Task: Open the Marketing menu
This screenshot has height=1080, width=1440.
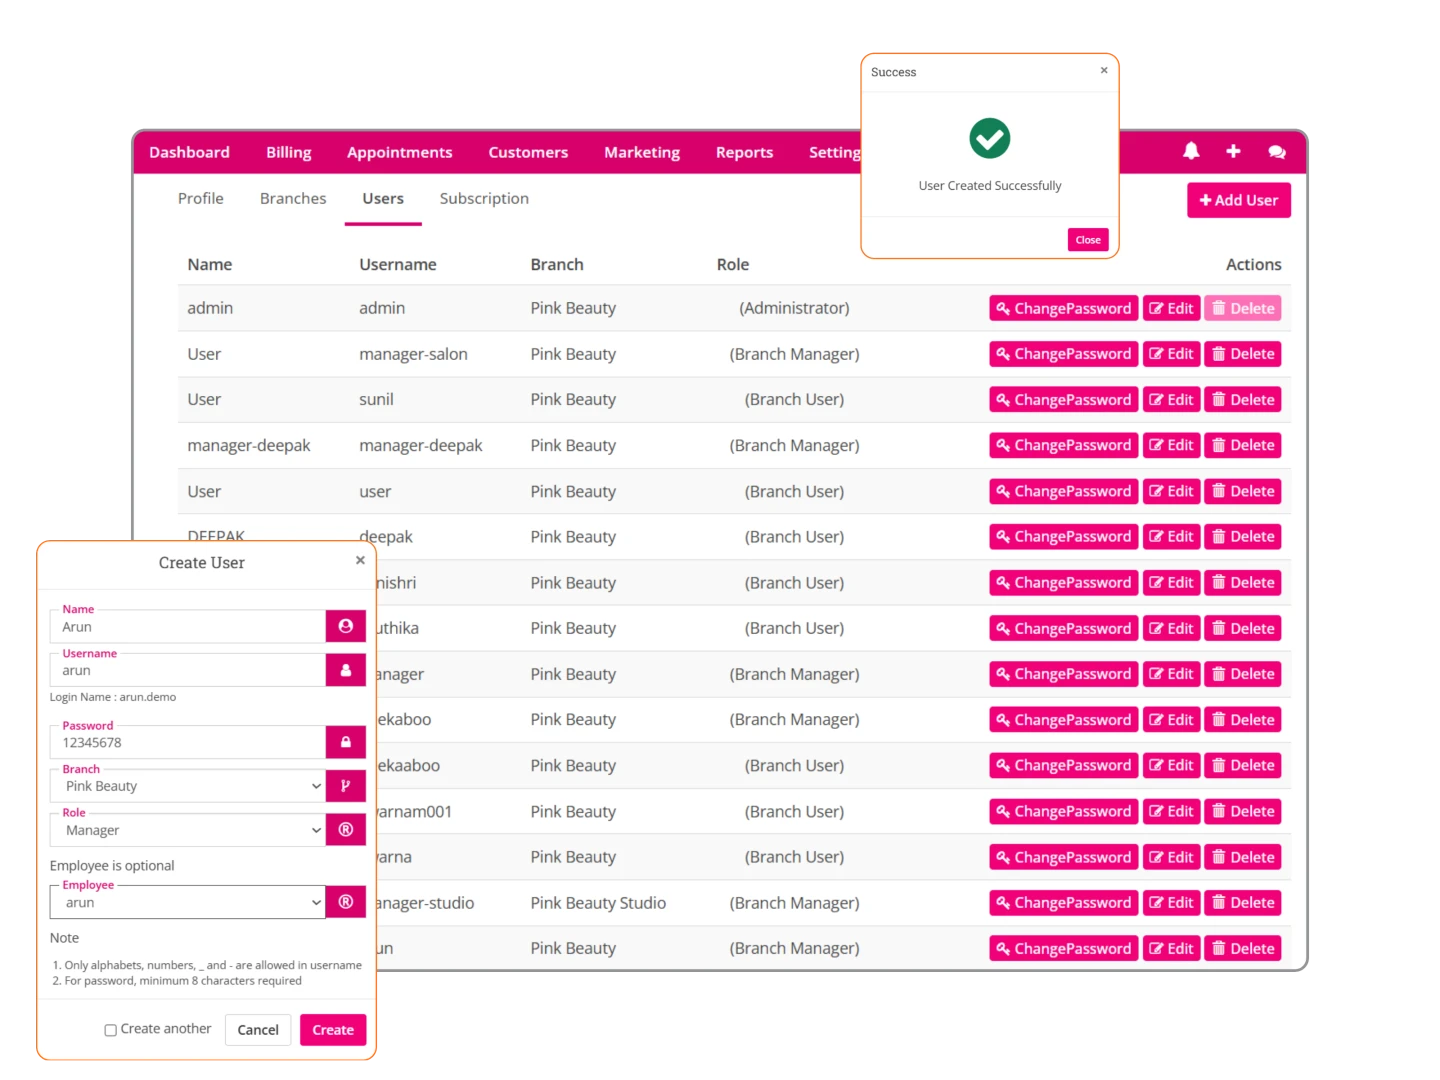Action: 642,152
